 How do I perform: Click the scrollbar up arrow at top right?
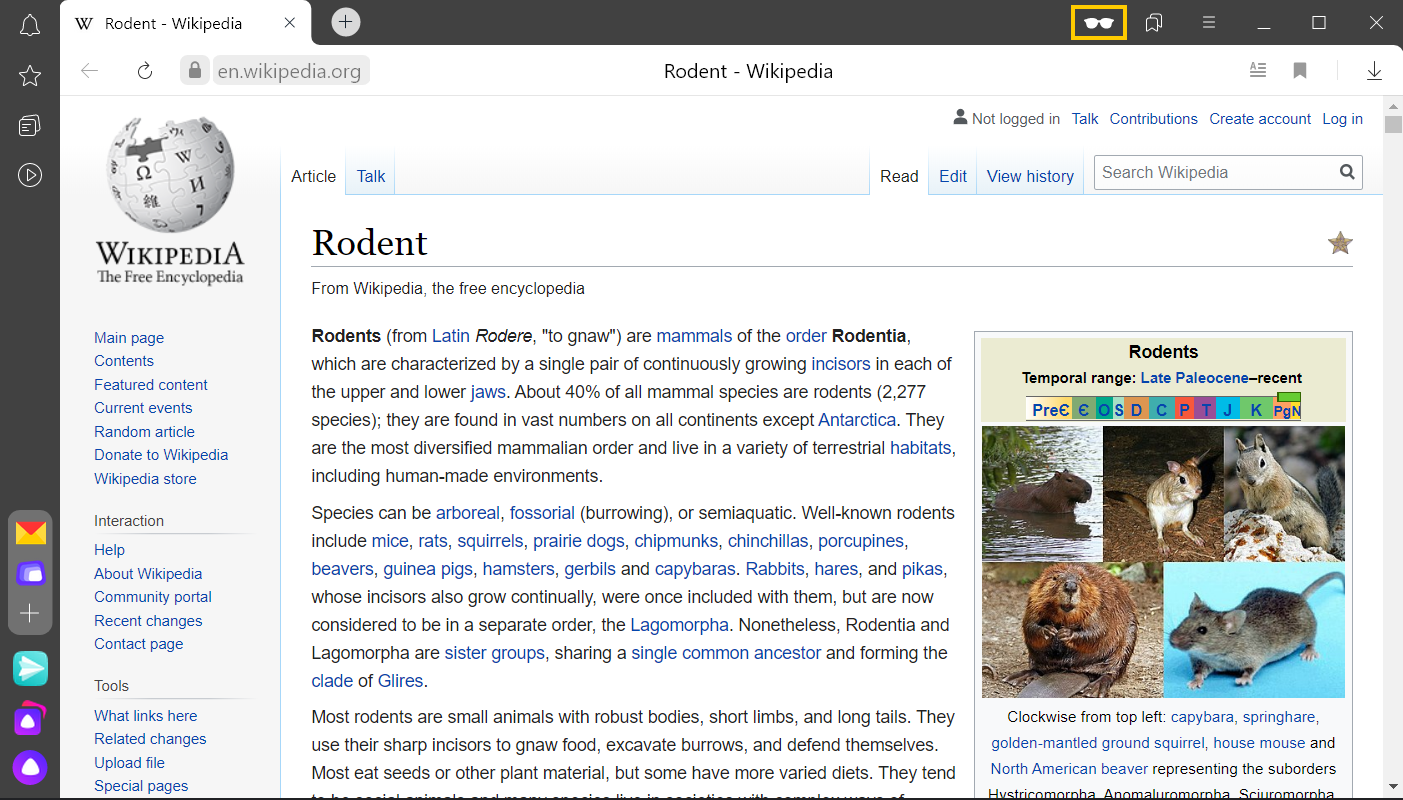[1393, 107]
